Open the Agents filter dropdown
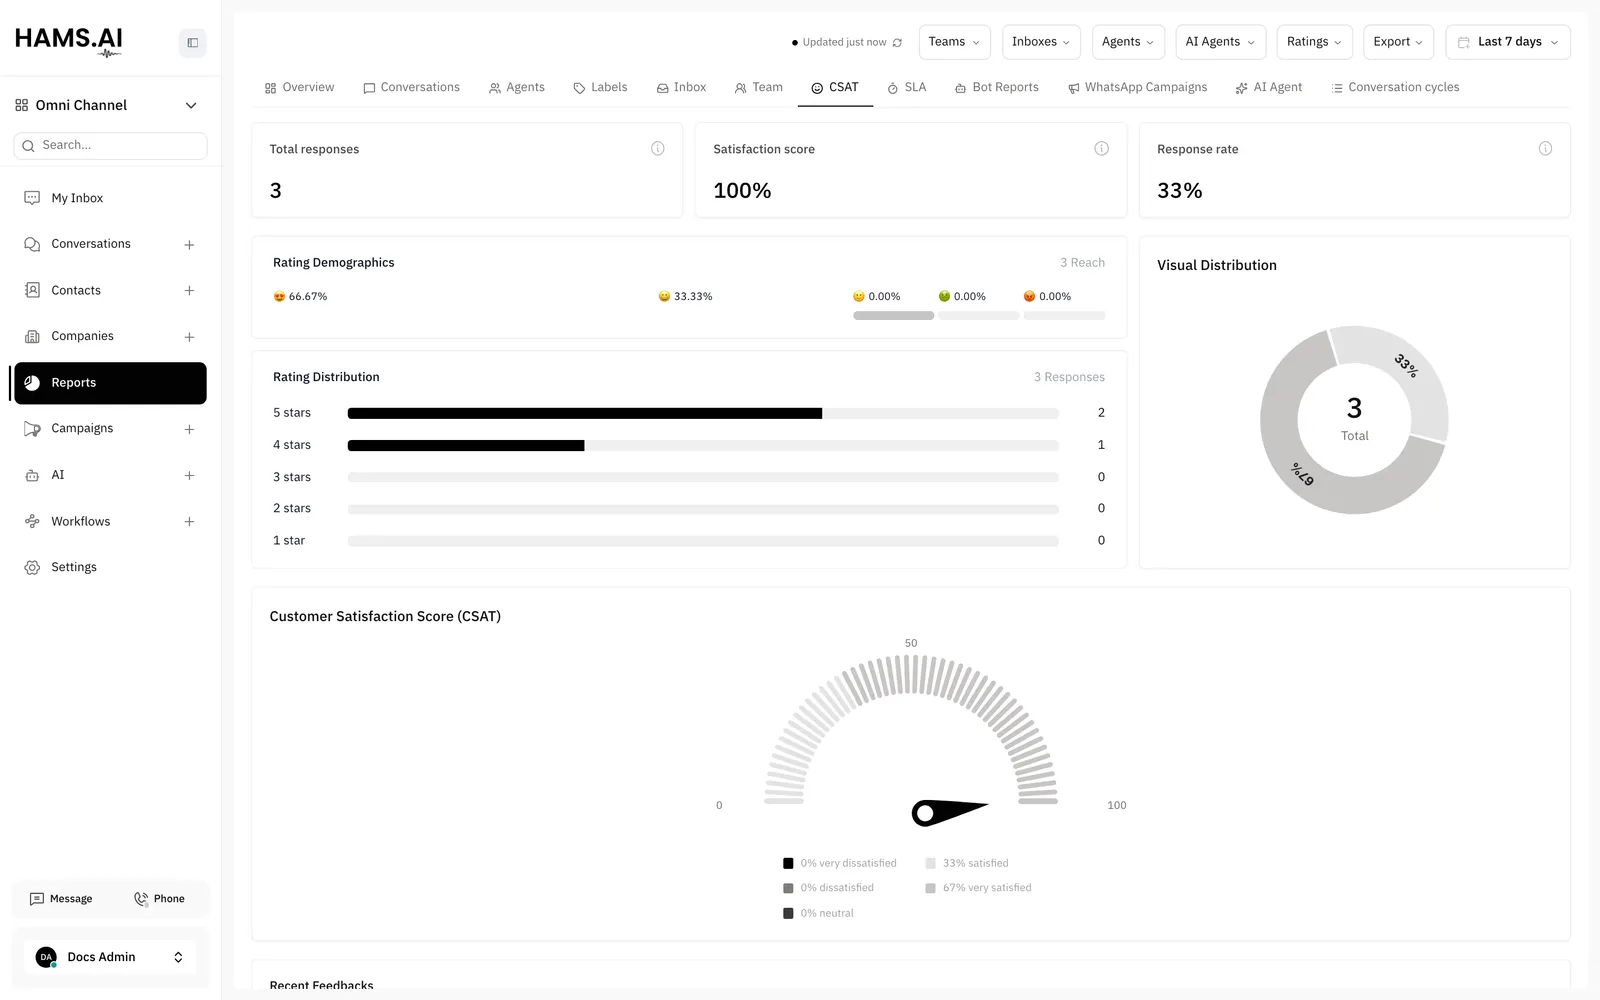1600x1000 pixels. point(1128,42)
